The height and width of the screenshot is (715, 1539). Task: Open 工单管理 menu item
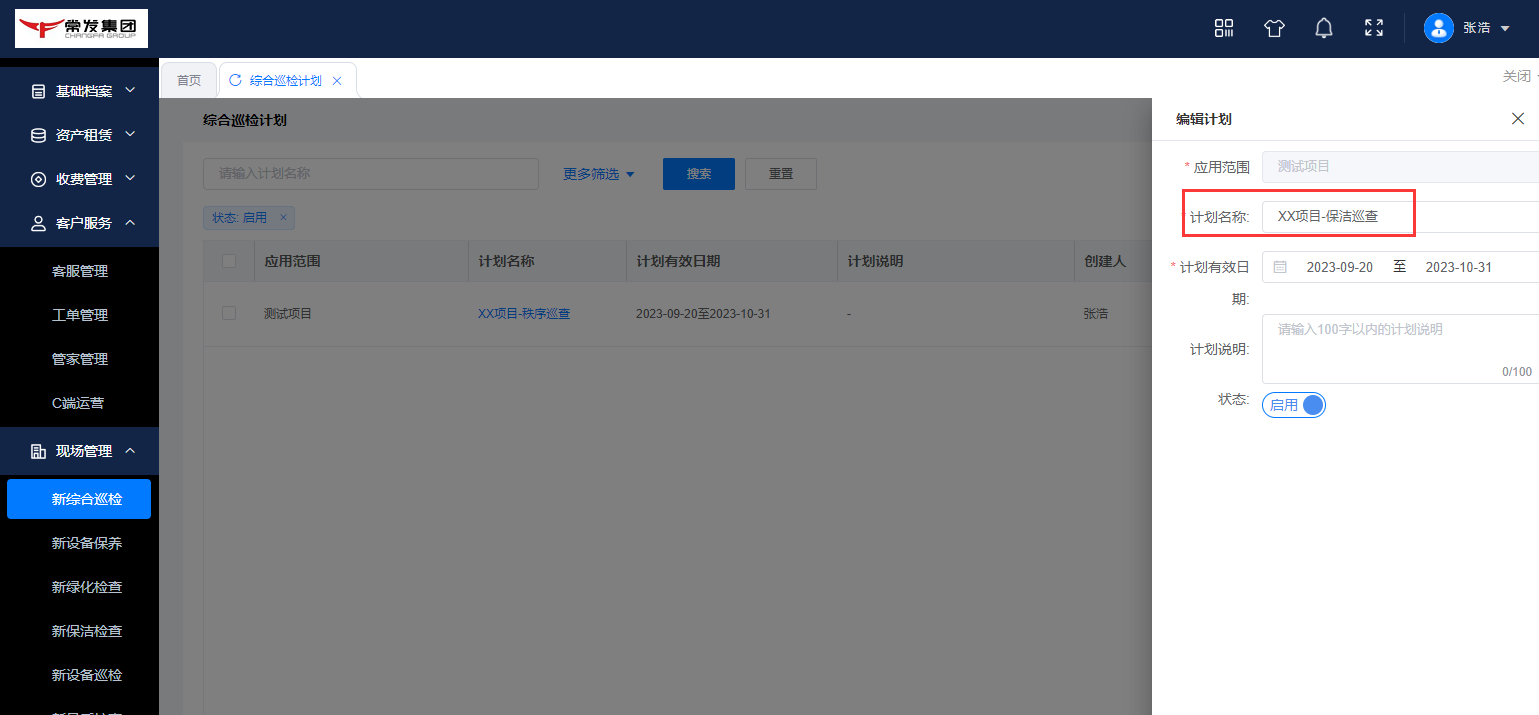pyautogui.click(x=80, y=315)
